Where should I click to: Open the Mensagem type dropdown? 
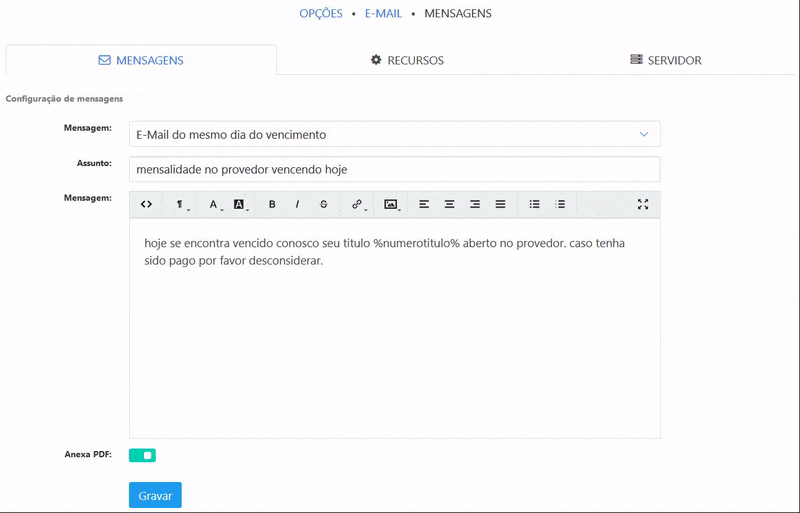pos(394,134)
